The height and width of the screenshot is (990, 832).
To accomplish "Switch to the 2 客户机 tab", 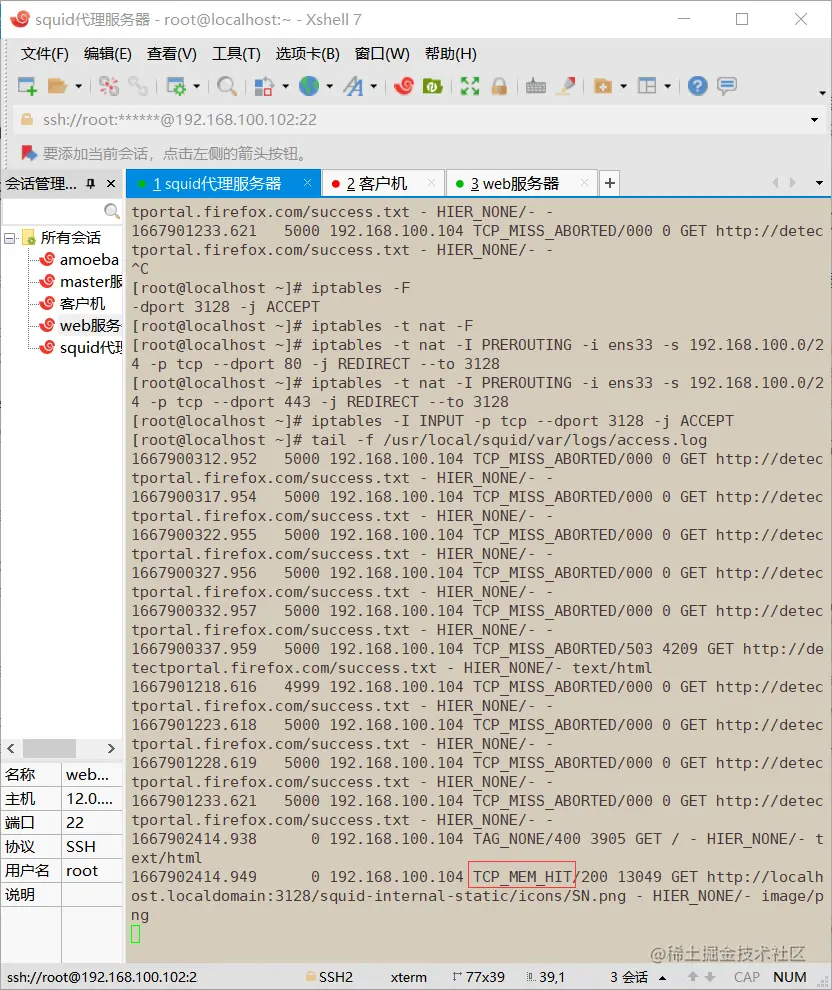I will (383, 184).
